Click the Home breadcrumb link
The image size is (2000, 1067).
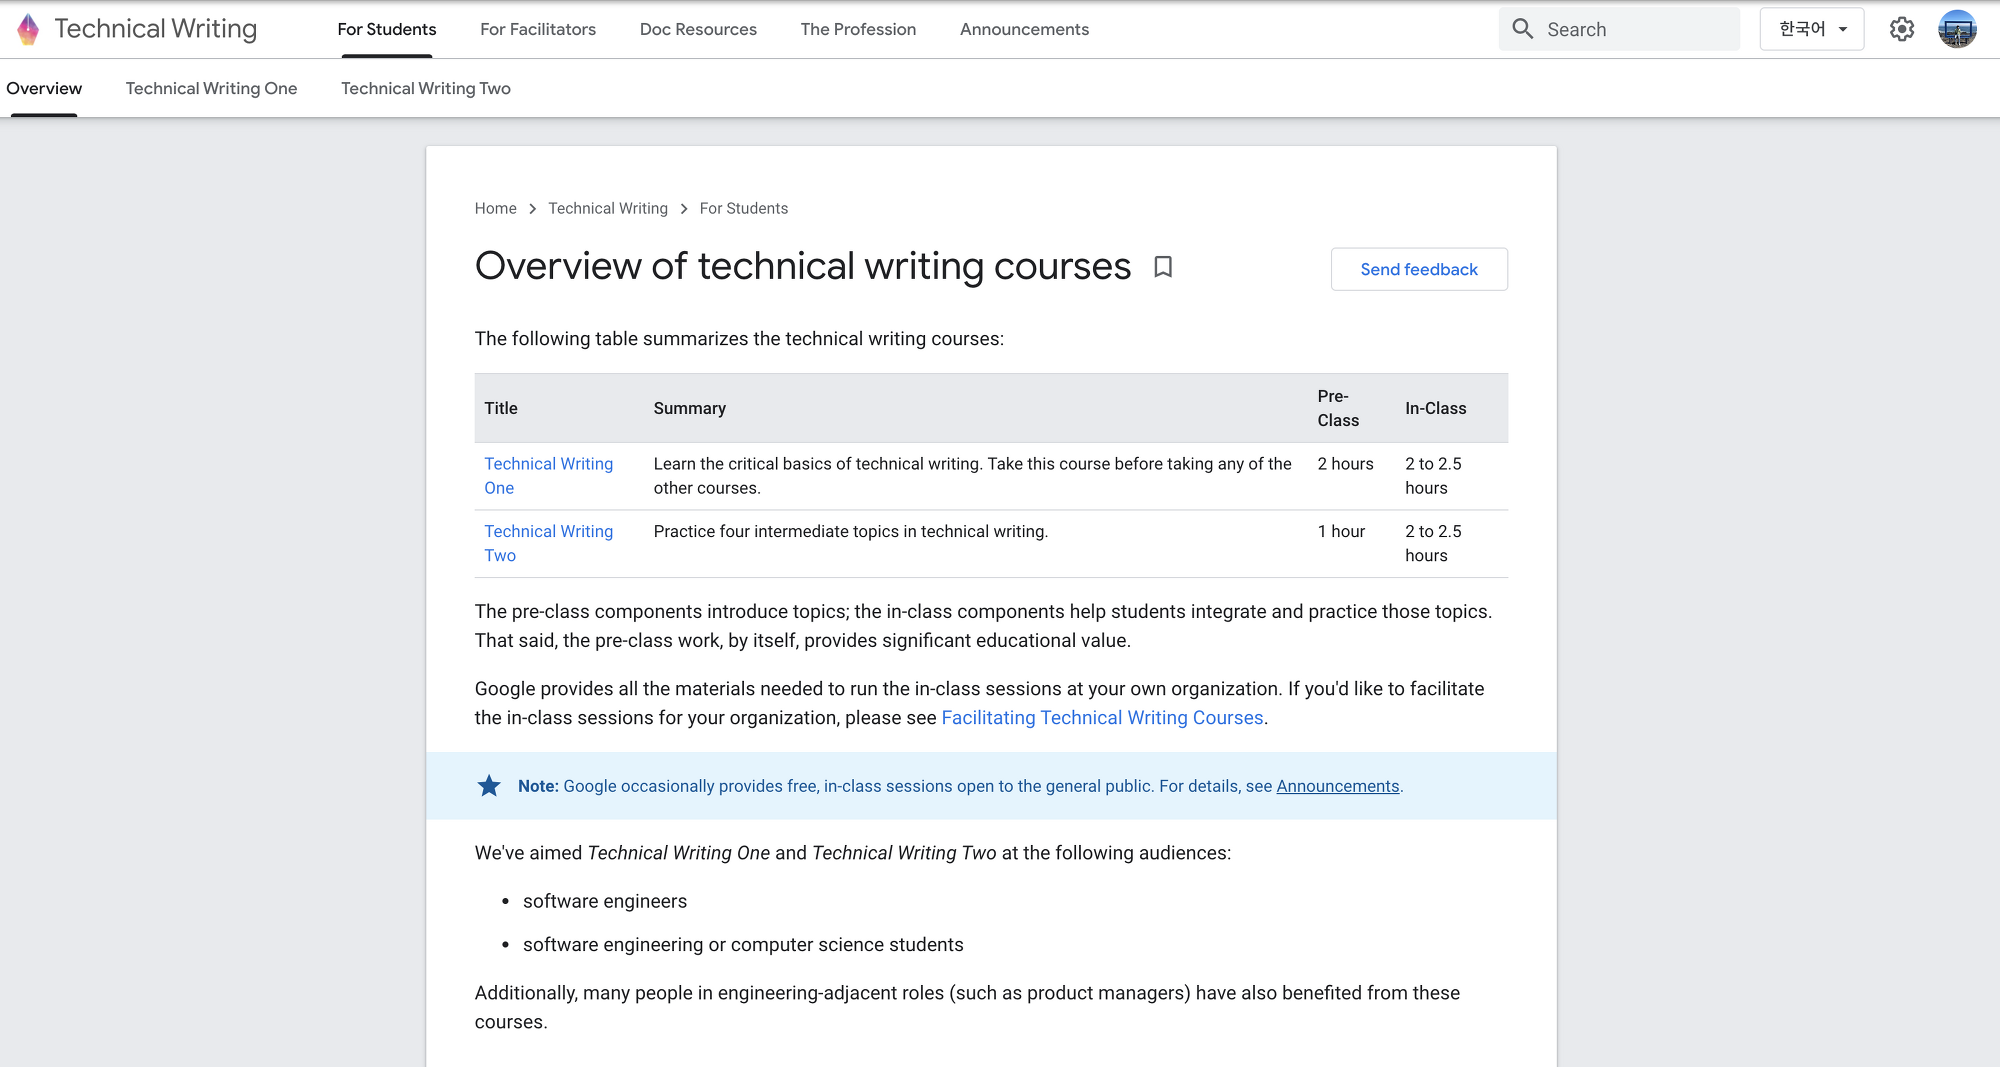[496, 208]
